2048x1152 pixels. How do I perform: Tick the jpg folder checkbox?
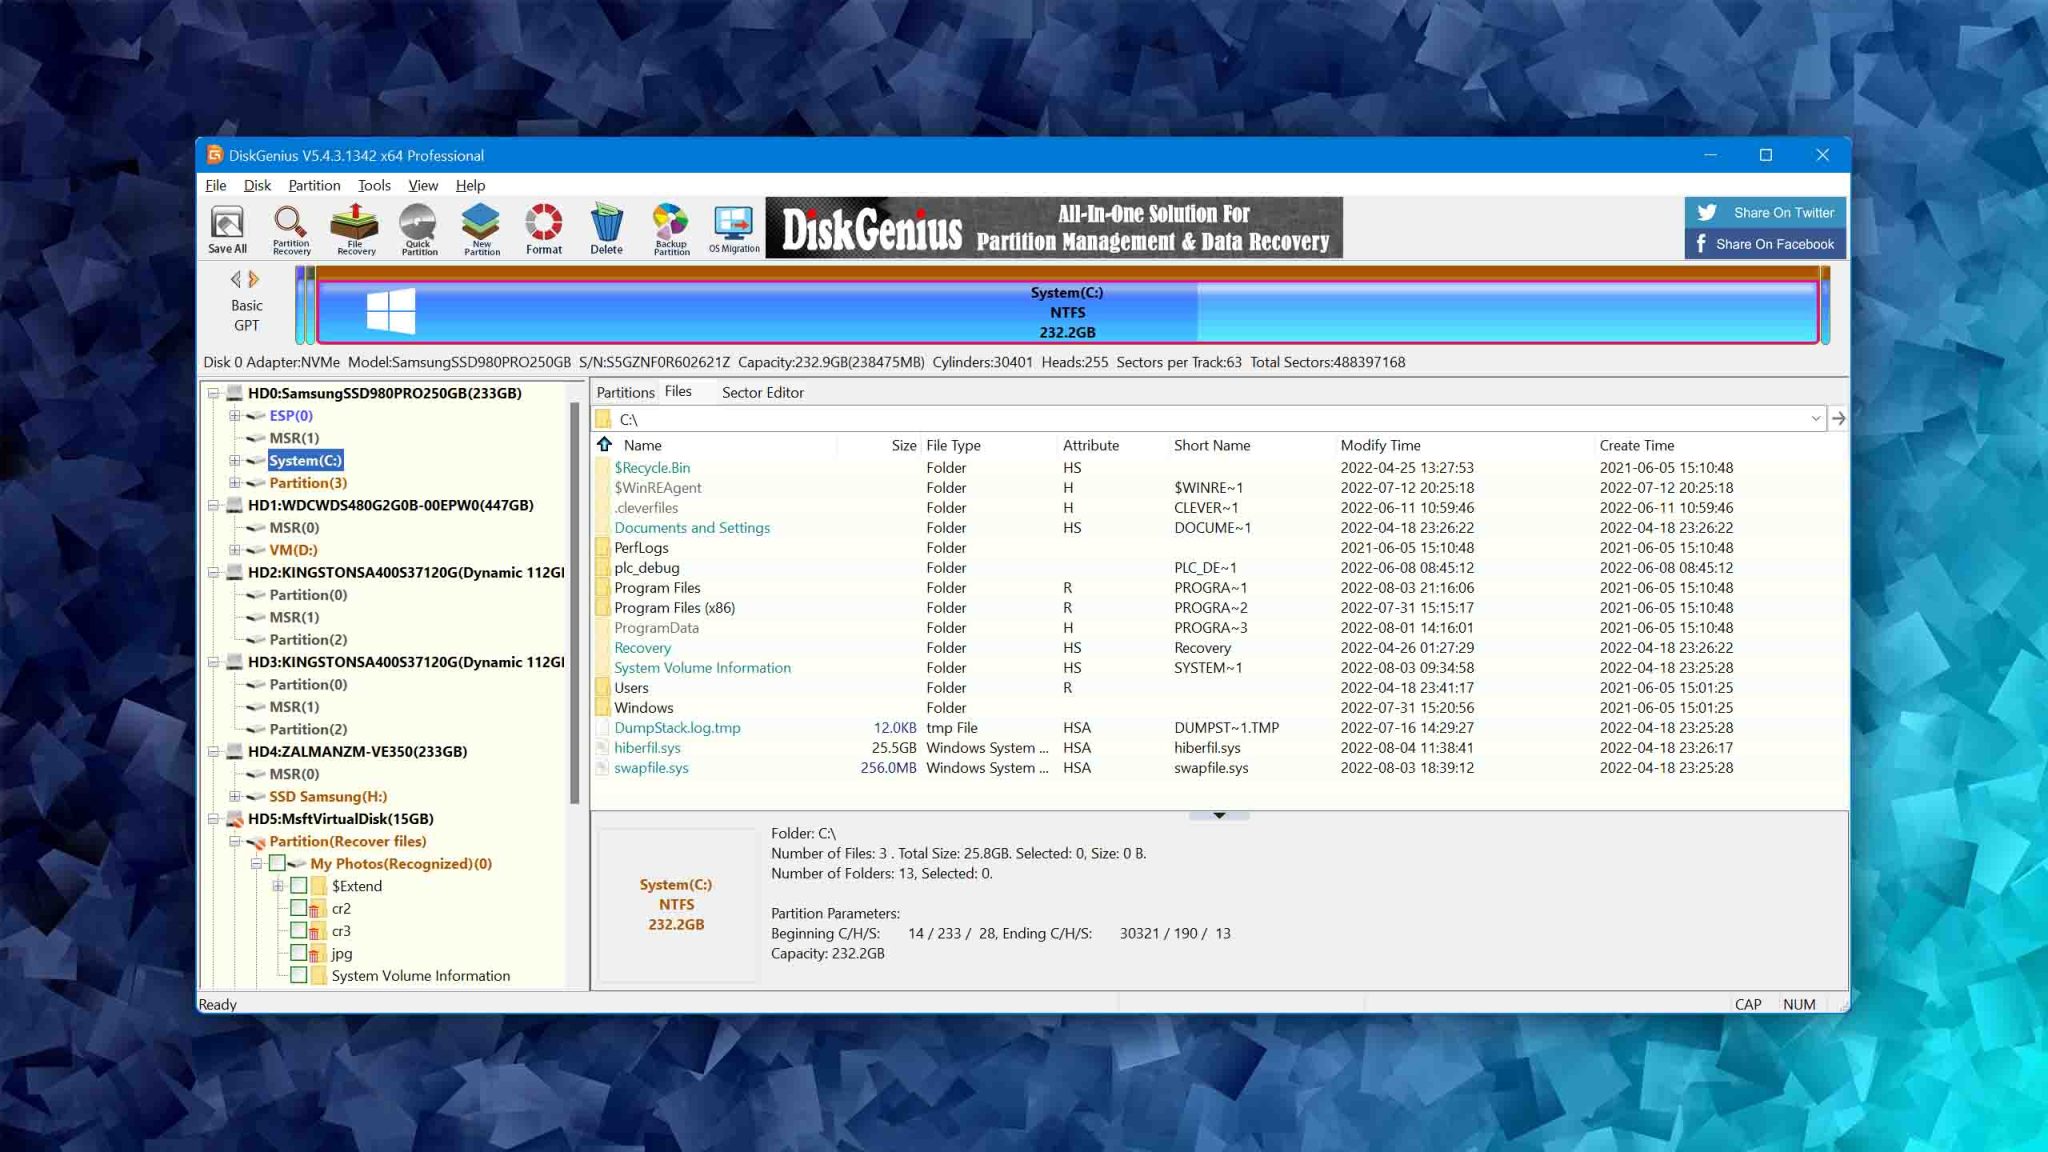click(298, 953)
